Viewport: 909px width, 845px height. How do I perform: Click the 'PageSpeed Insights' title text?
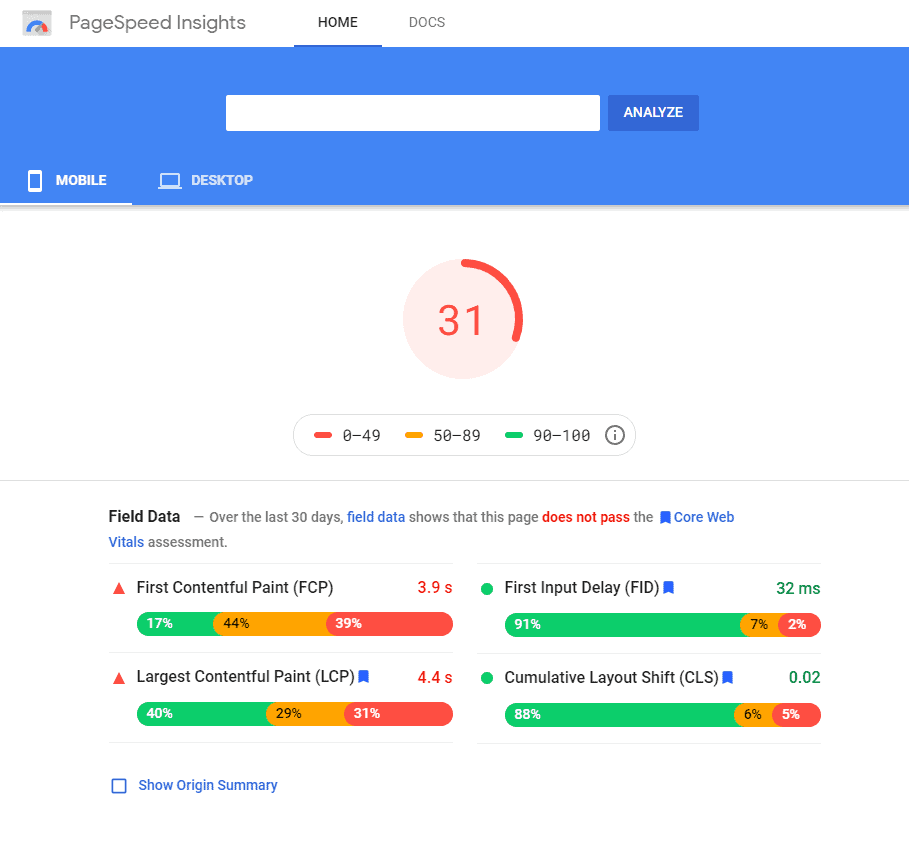point(157,23)
